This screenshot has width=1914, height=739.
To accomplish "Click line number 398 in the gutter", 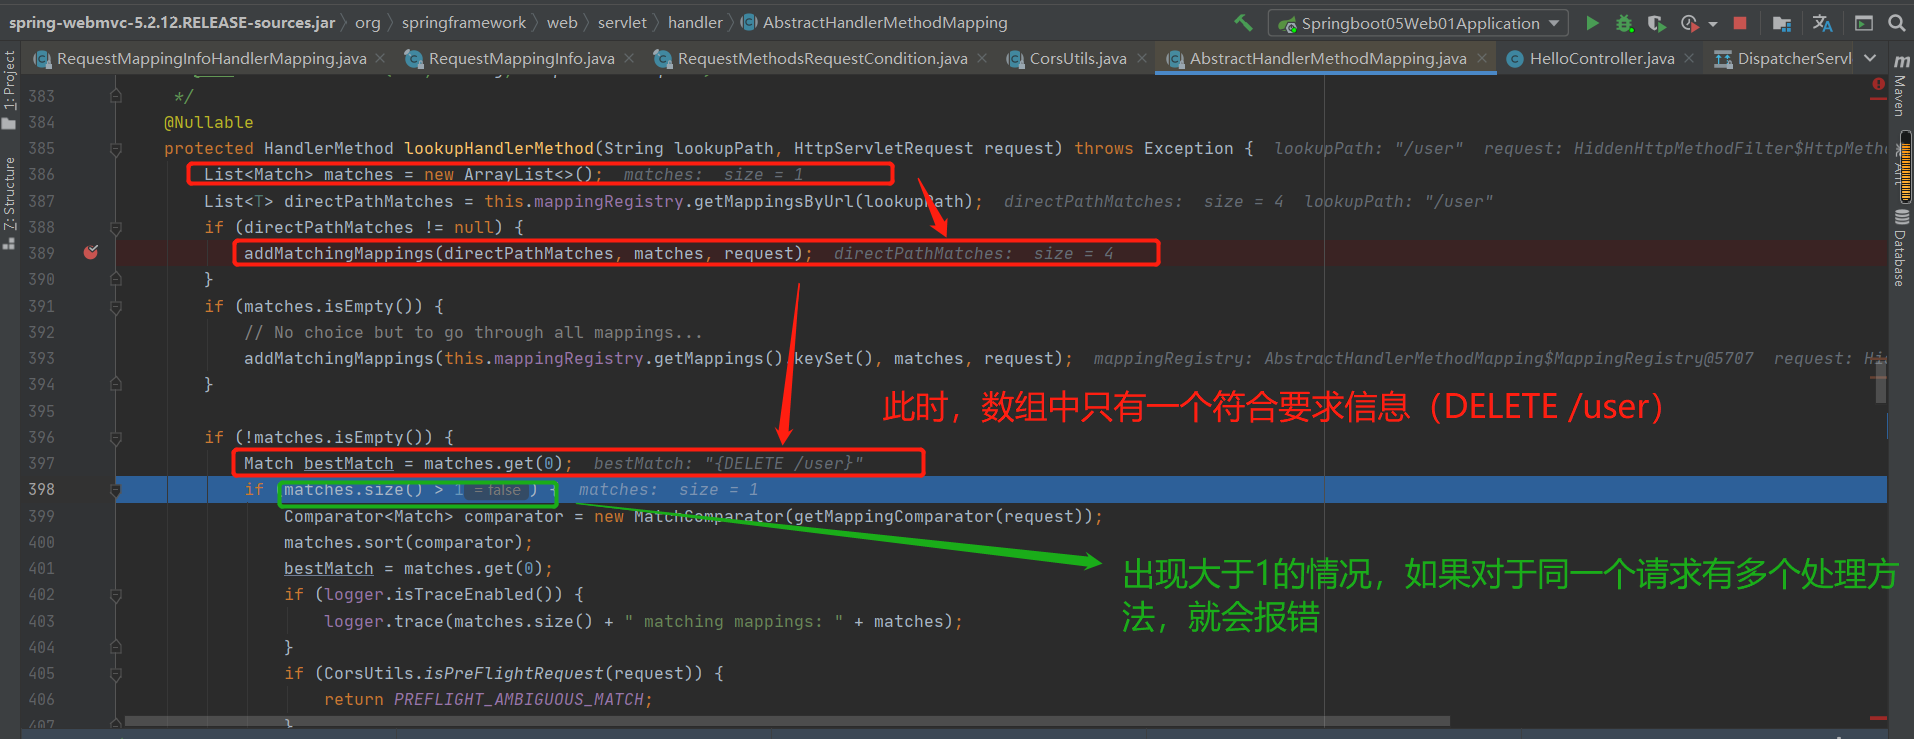I will pos(42,489).
